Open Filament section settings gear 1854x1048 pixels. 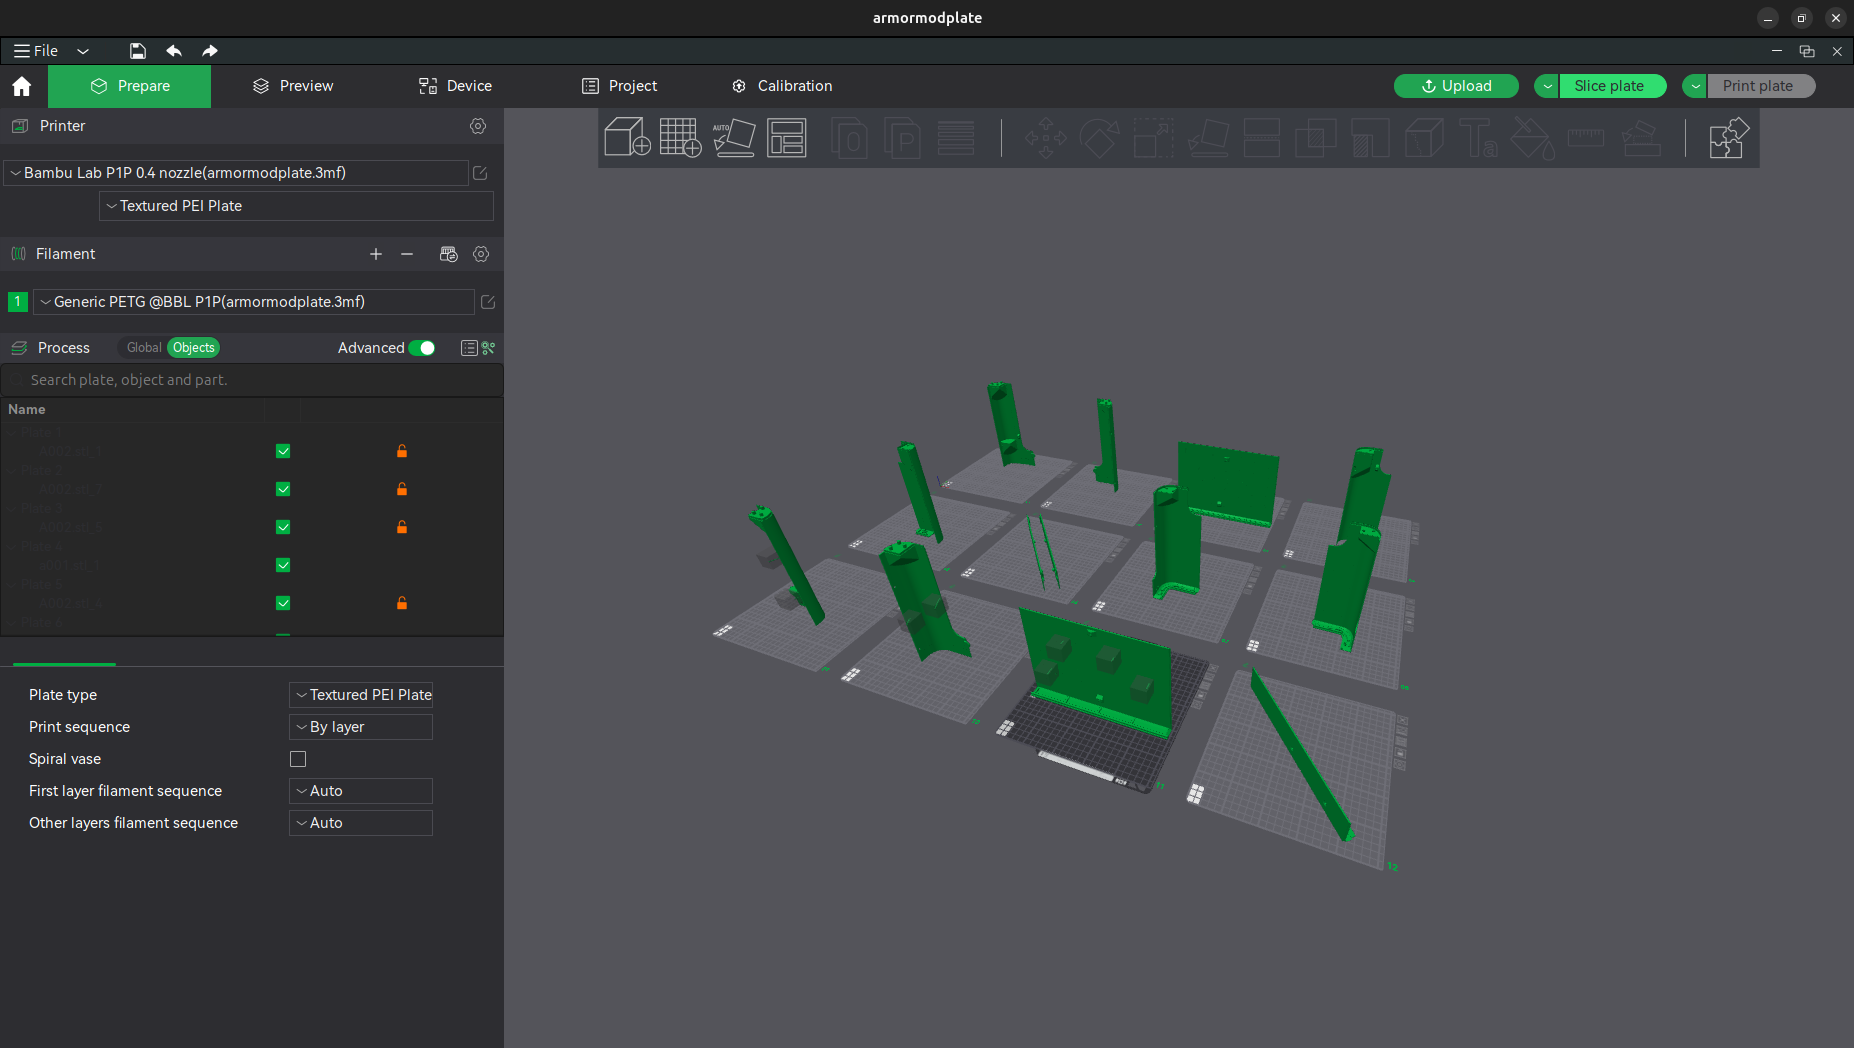tap(481, 254)
